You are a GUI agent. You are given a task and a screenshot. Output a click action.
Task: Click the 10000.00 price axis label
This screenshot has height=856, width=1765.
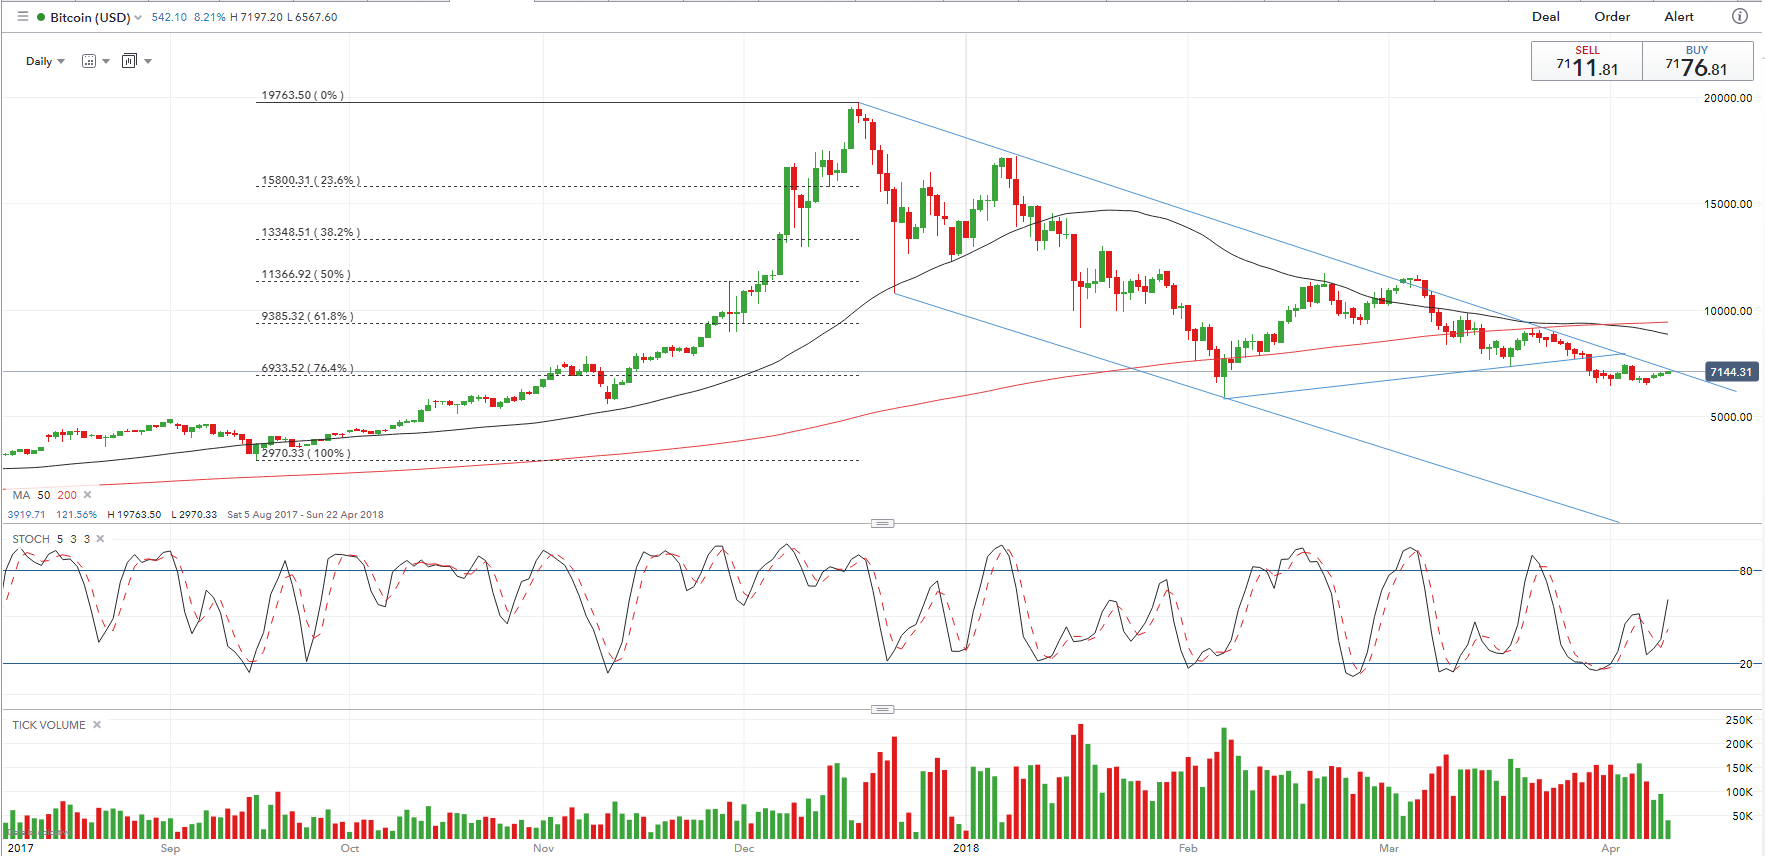click(x=1728, y=311)
